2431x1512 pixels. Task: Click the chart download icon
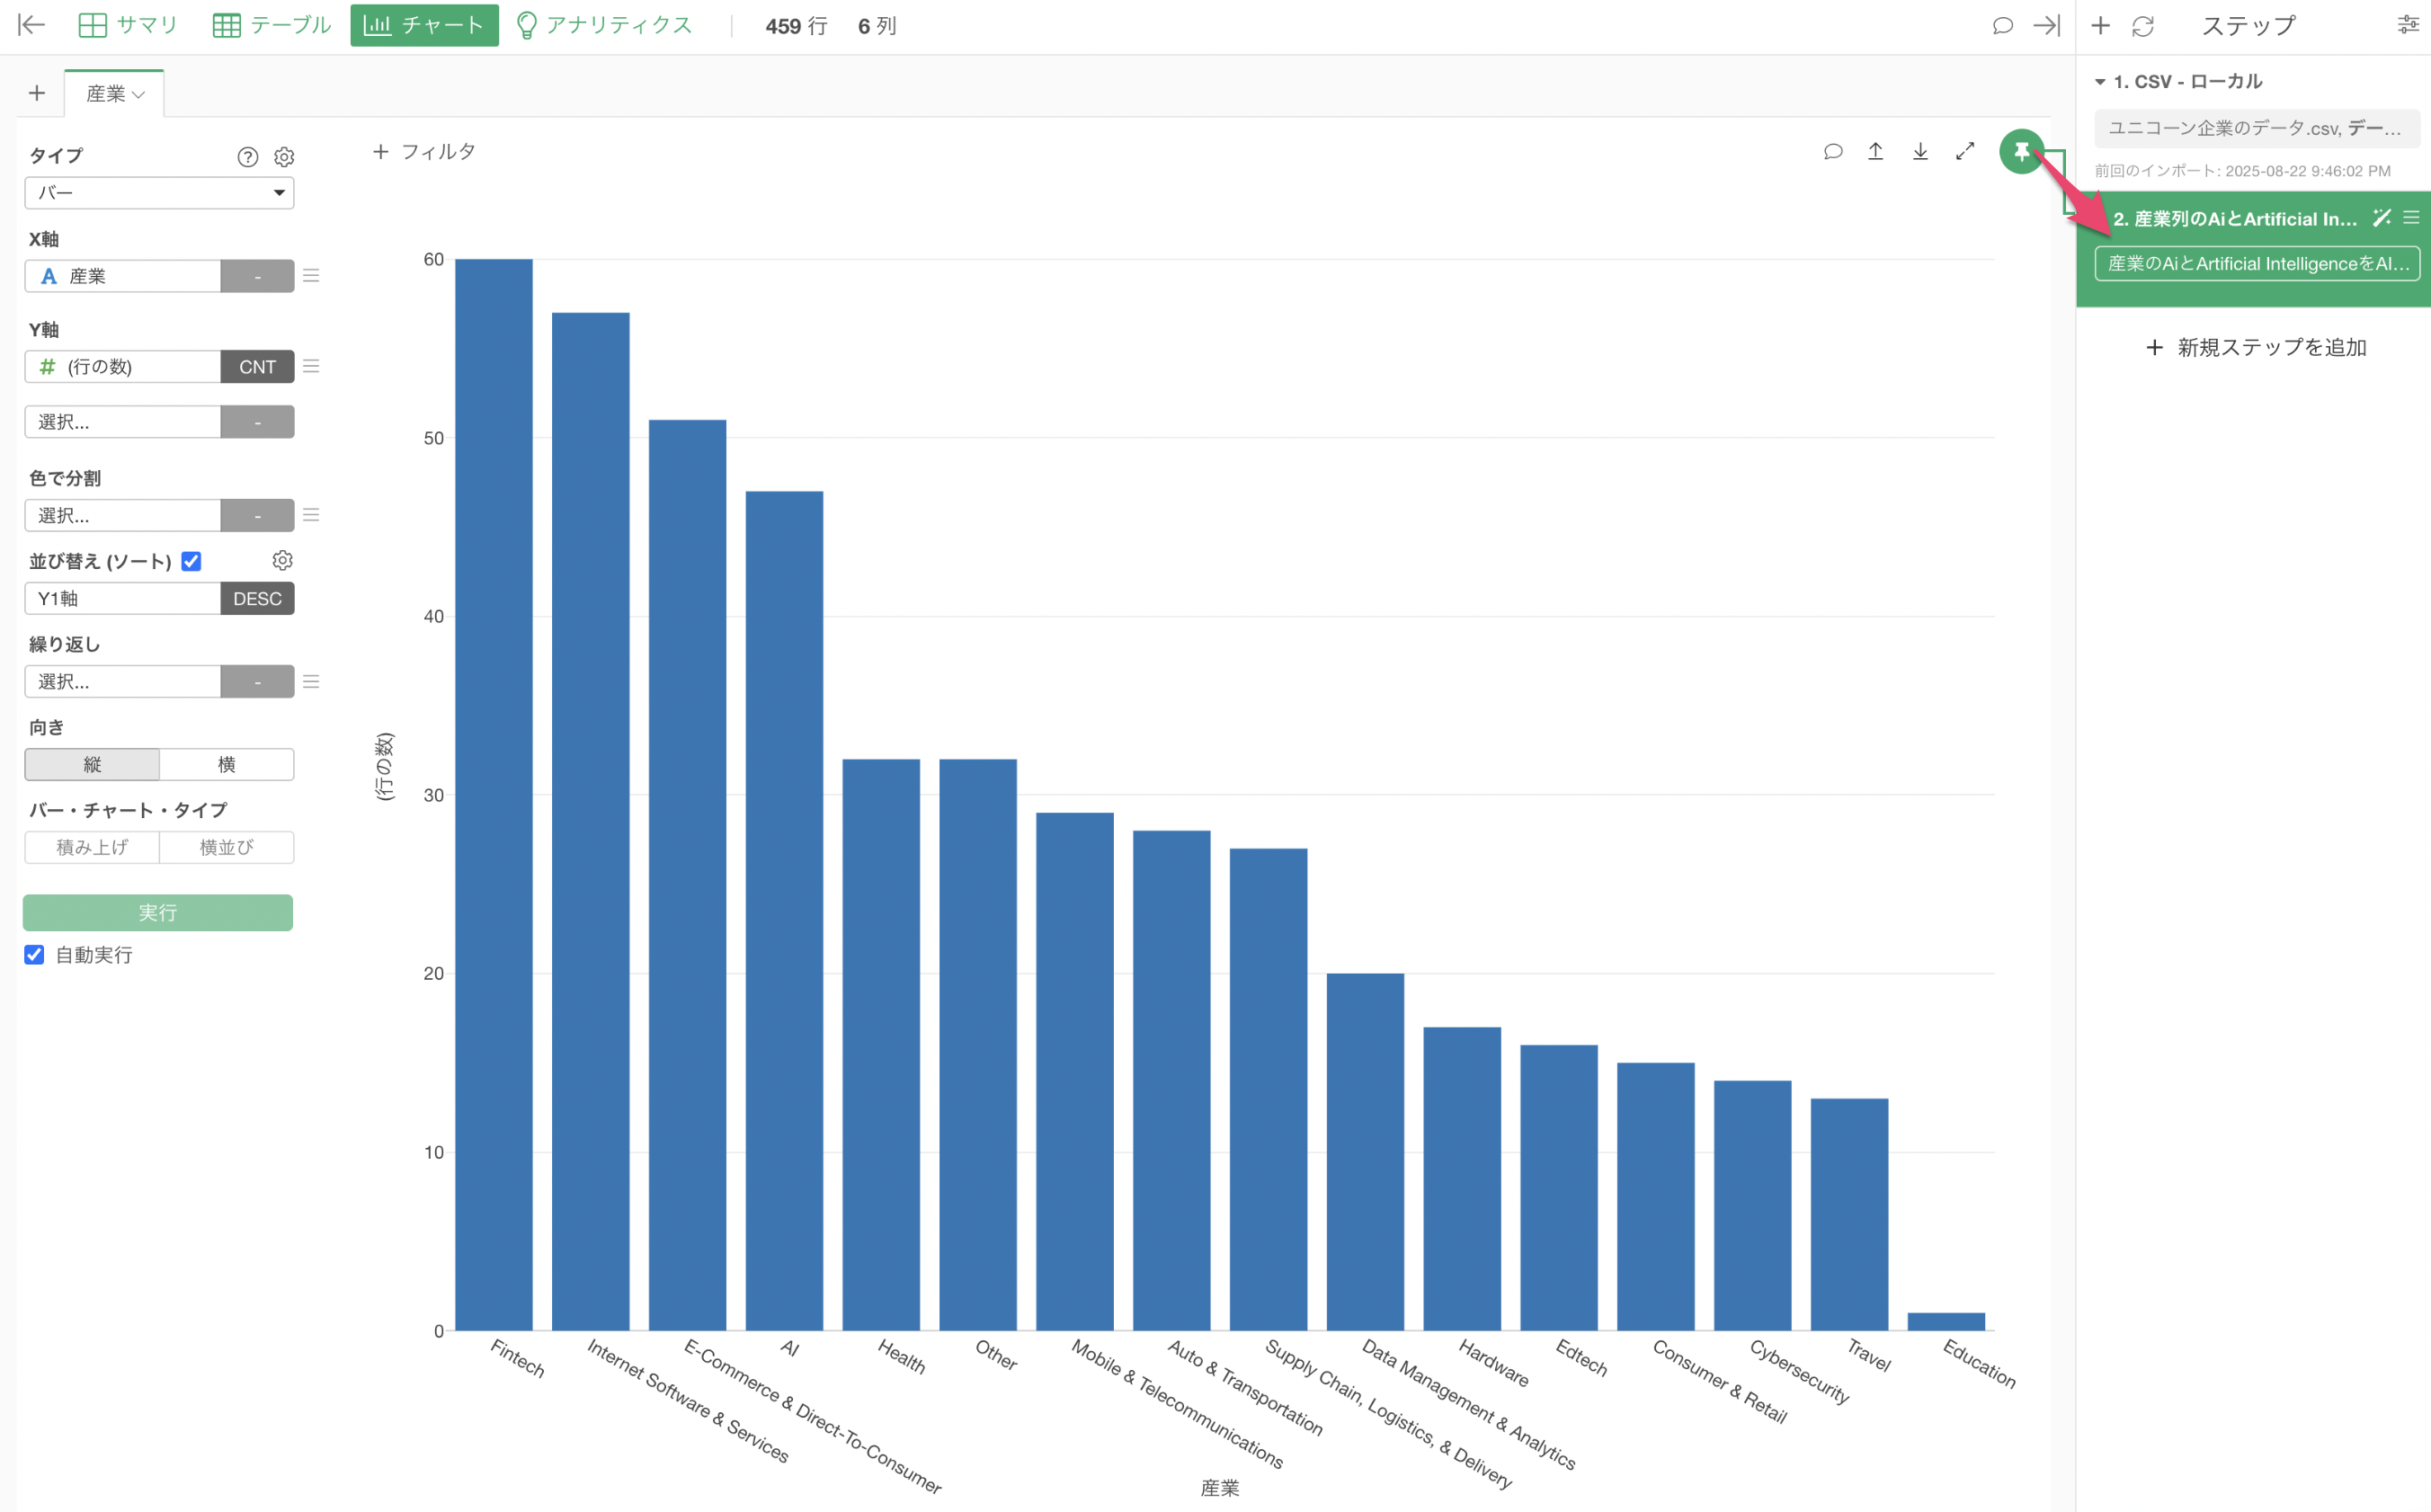[1920, 152]
